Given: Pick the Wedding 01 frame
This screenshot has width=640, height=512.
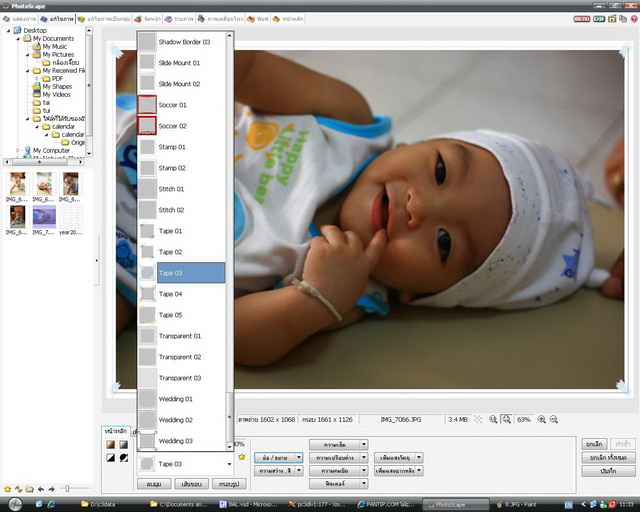Looking at the screenshot, I should [x=182, y=399].
